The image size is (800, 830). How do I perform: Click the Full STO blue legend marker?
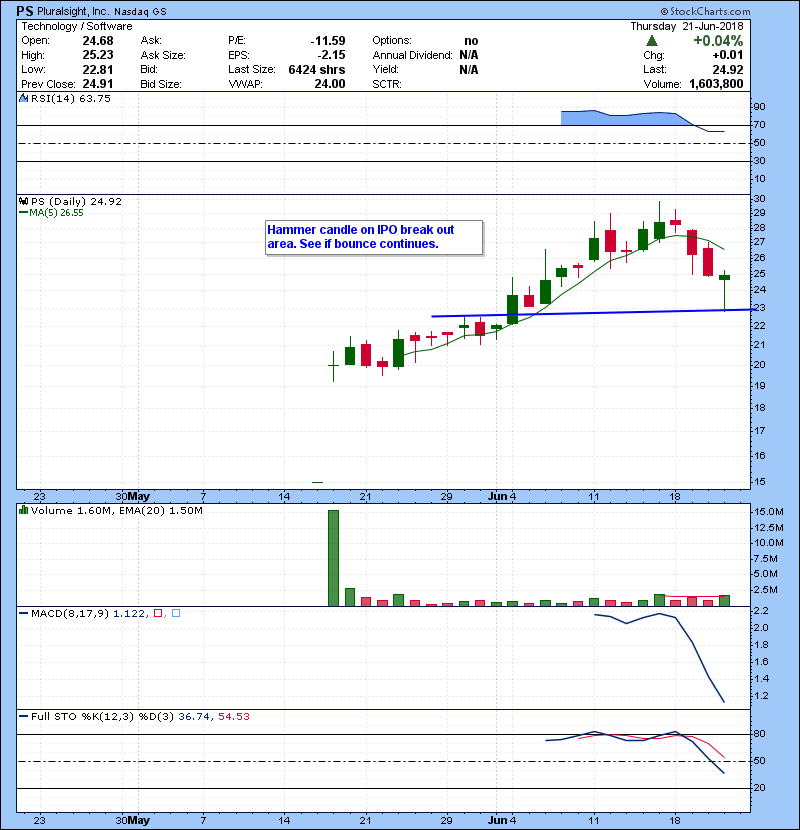click(24, 716)
